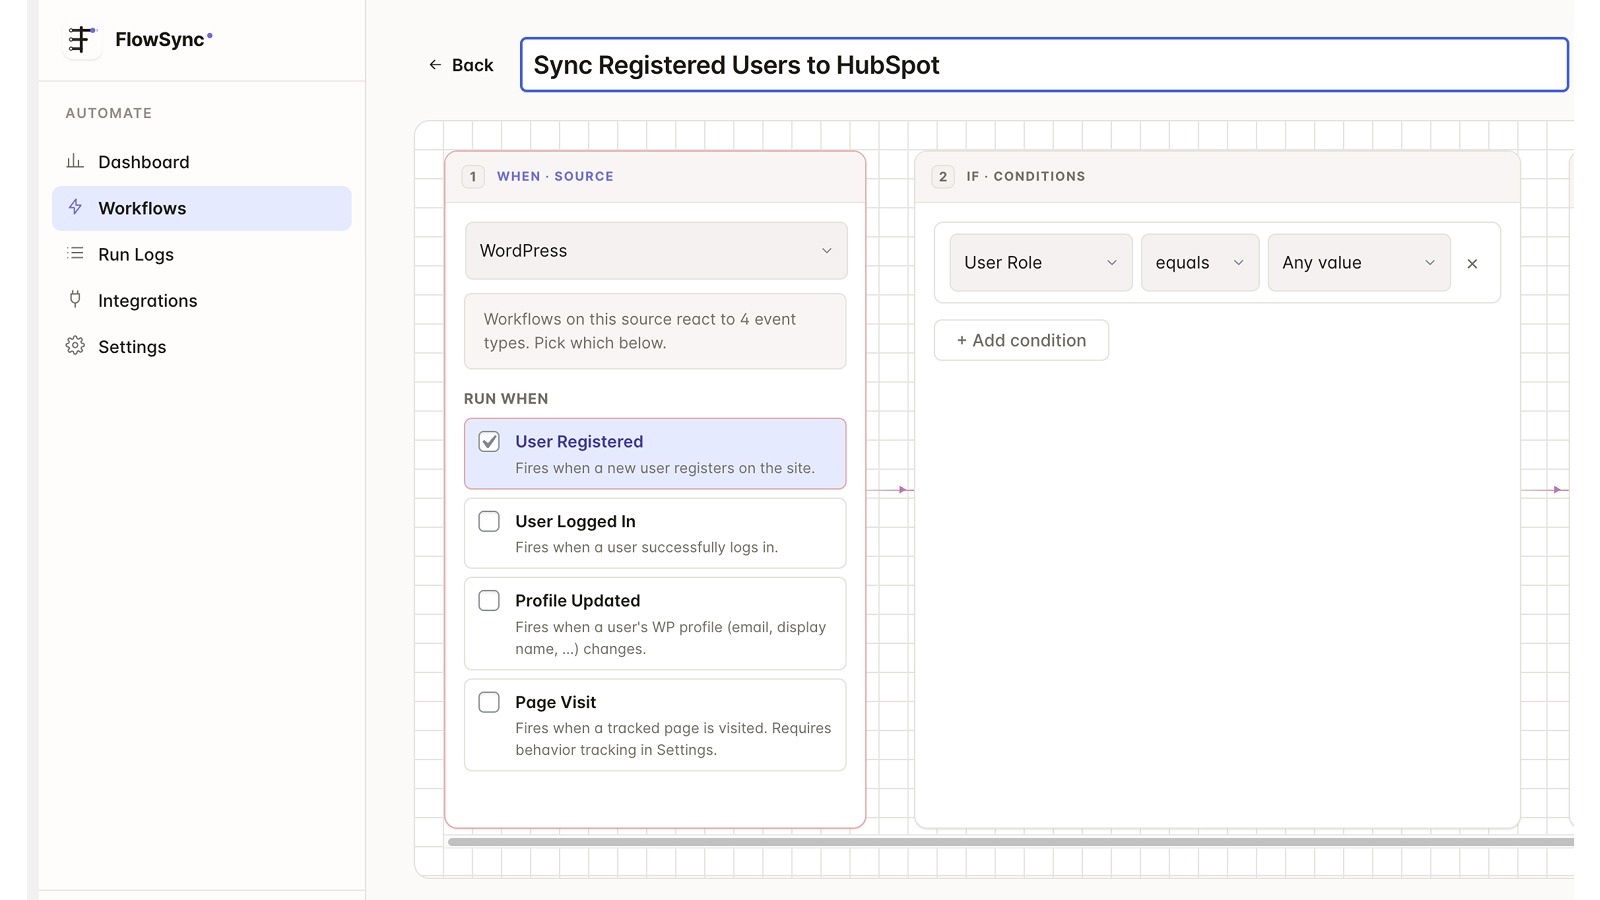
Task: Open Settings in the sidebar
Action: [x=202, y=347]
